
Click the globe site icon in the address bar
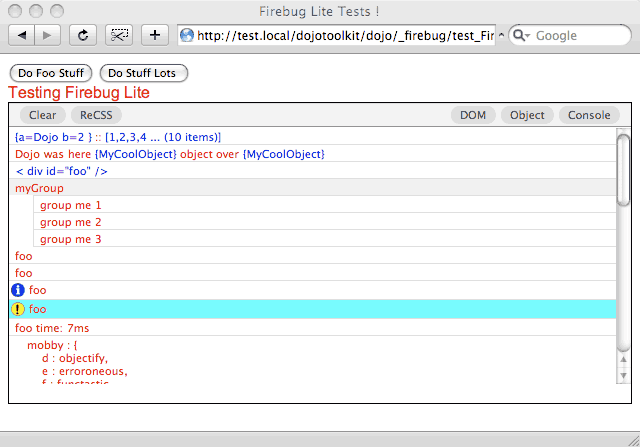pyautogui.click(x=187, y=36)
